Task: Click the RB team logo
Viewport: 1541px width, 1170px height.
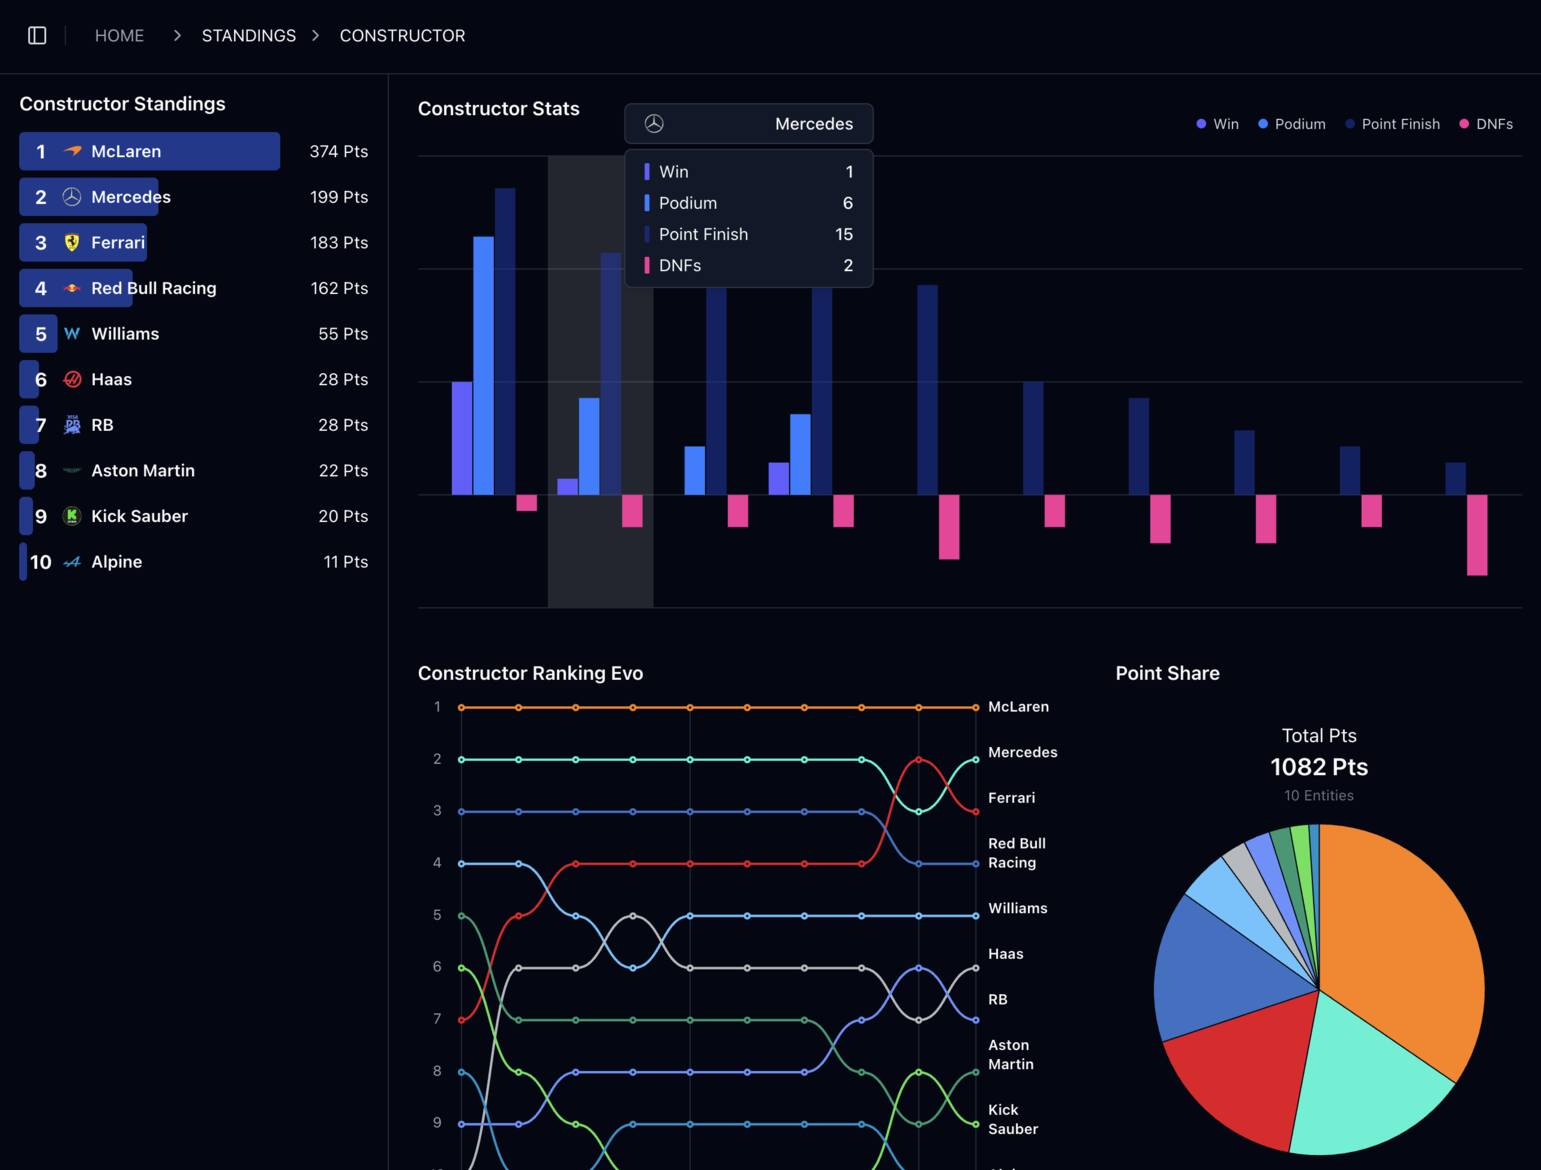Action: [72, 425]
